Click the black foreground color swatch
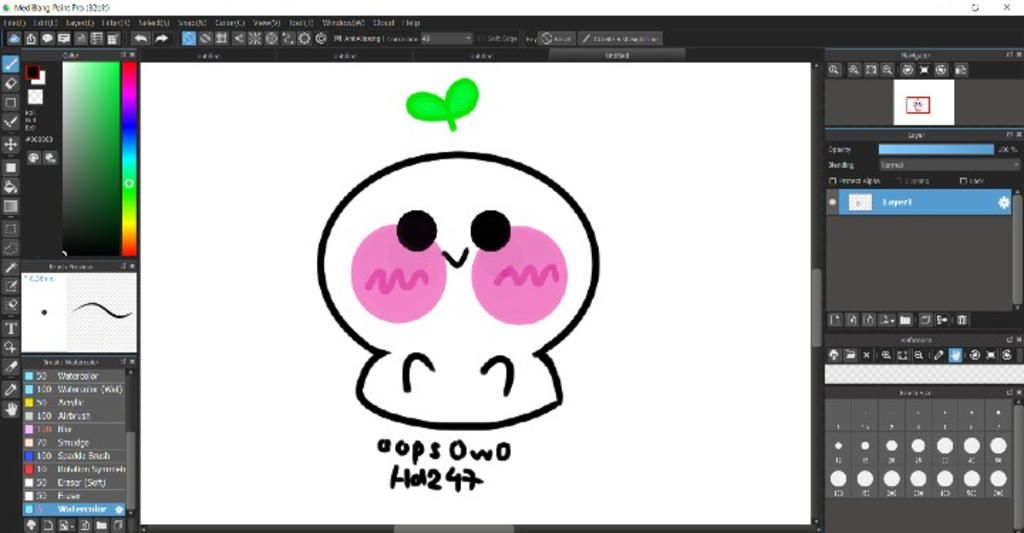Image resolution: width=1024 pixels, height=533 pixels. (x=32, y=72)
